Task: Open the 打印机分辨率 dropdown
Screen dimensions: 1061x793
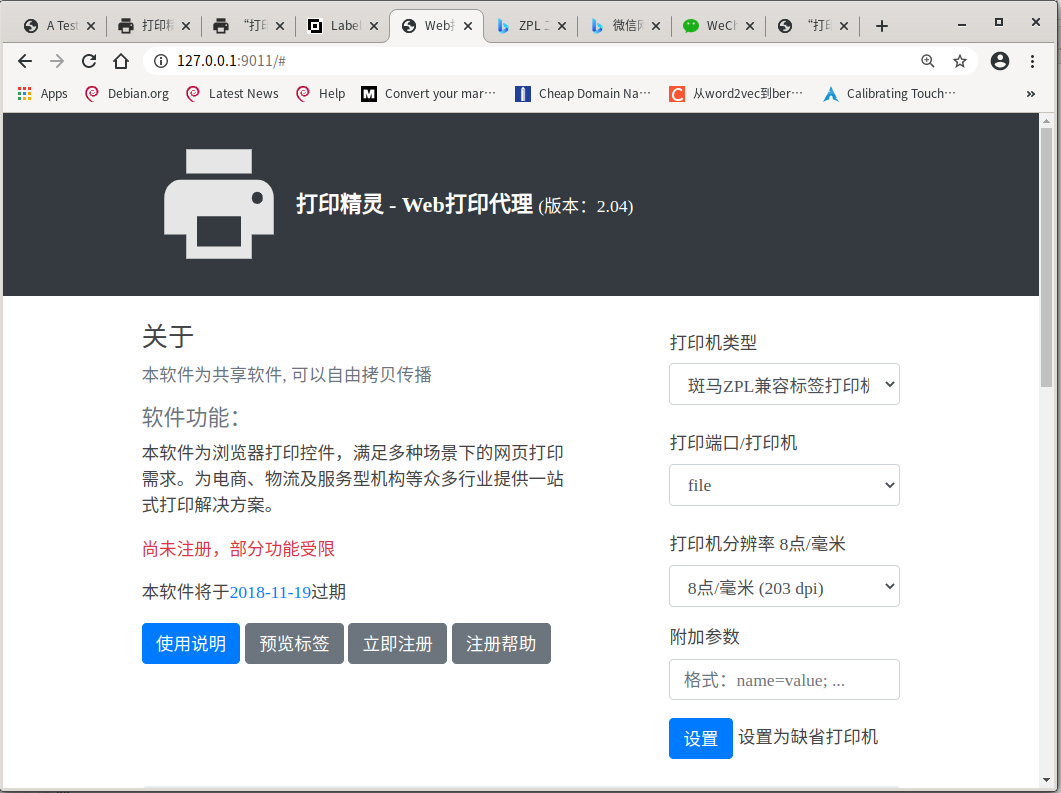Action: [x=784, y=587]
